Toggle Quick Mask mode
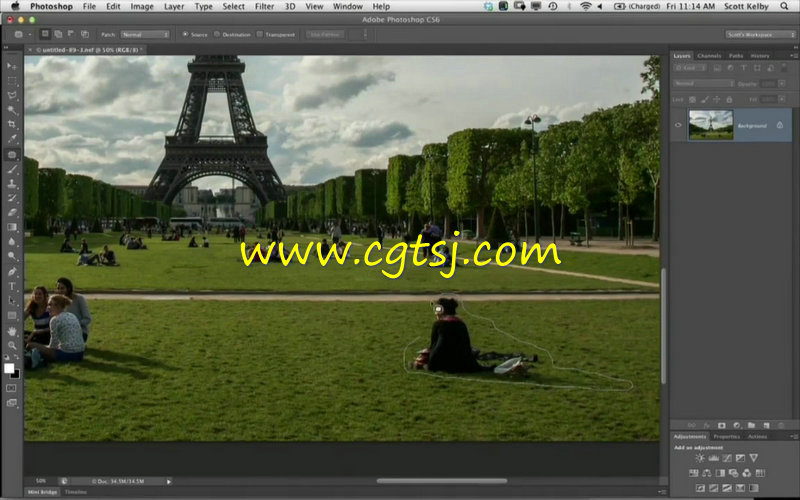 click(11, 388)
